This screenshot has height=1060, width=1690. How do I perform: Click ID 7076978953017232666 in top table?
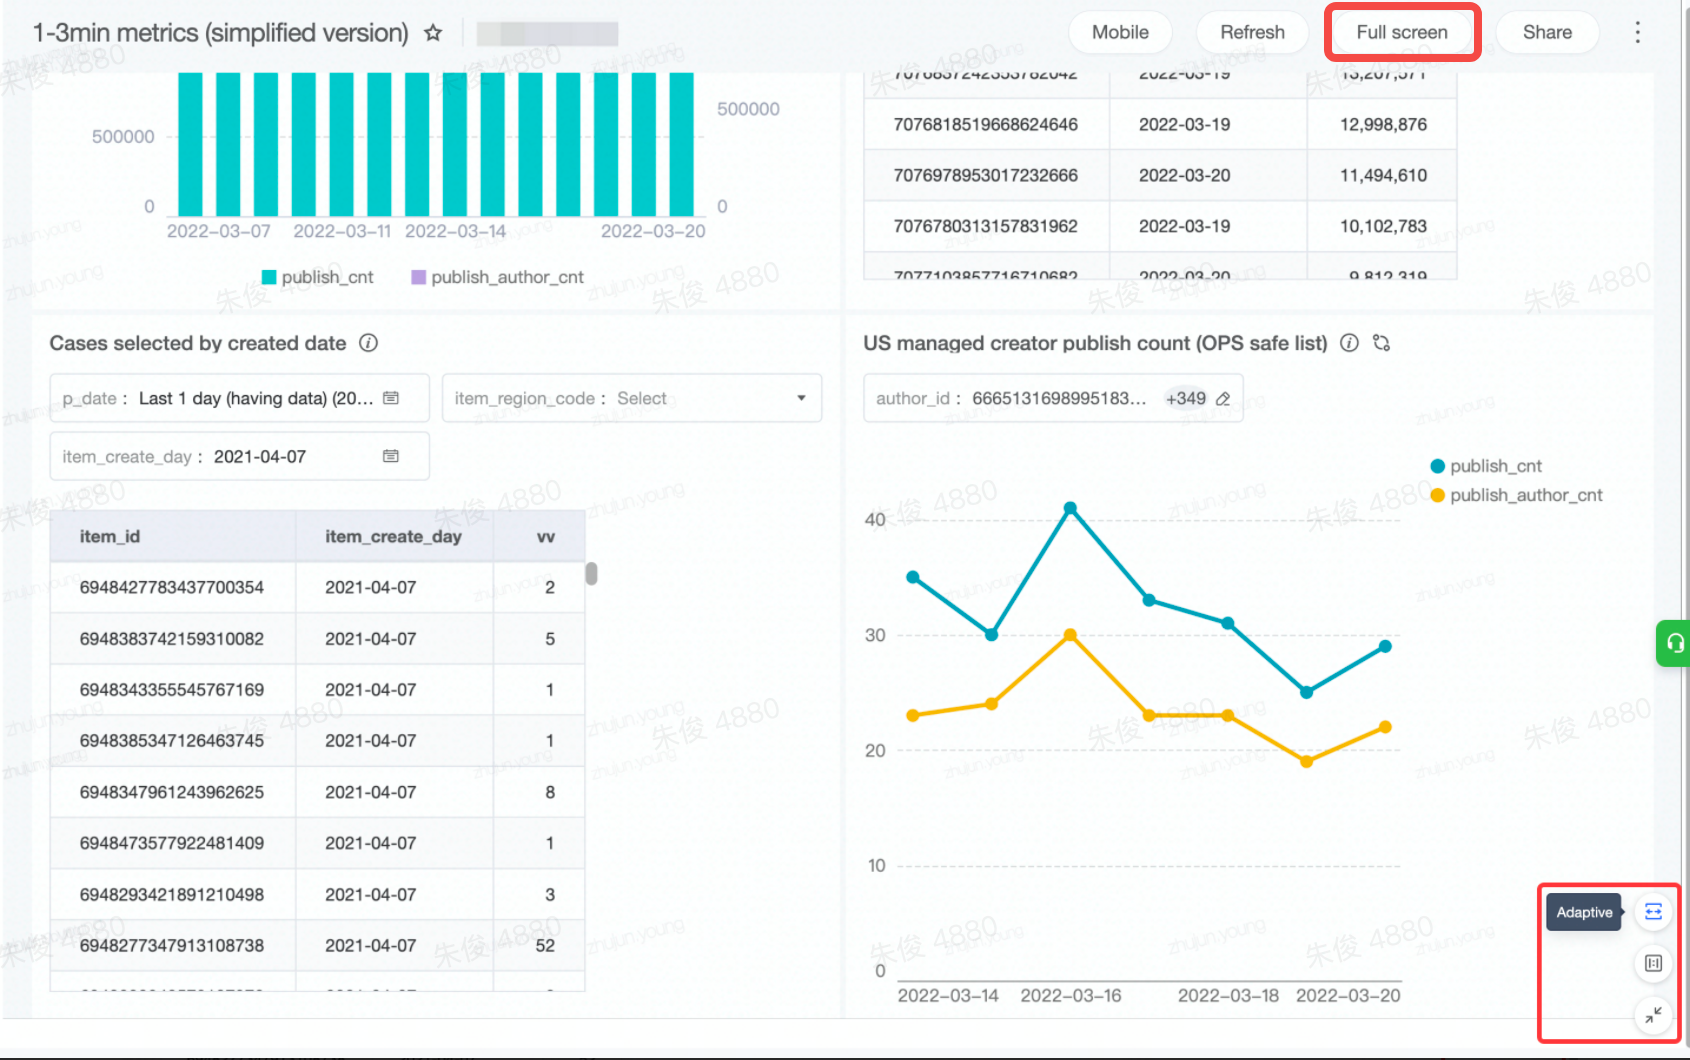click(x=985, y=176)
